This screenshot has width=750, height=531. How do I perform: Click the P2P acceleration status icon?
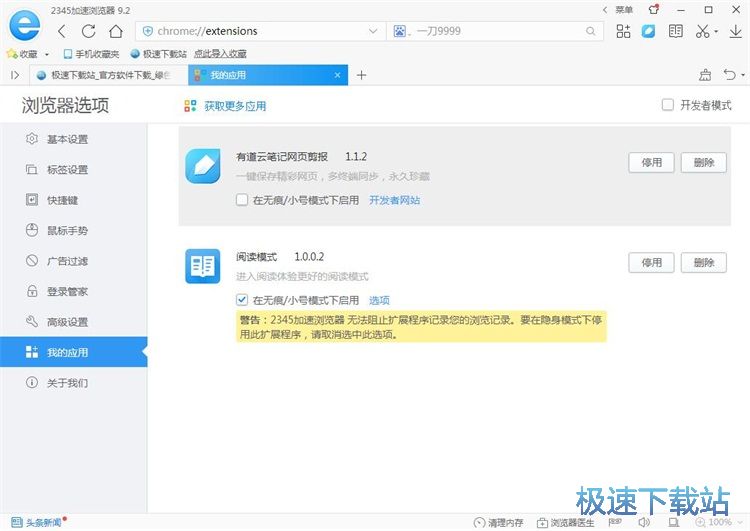coord(615,521)
